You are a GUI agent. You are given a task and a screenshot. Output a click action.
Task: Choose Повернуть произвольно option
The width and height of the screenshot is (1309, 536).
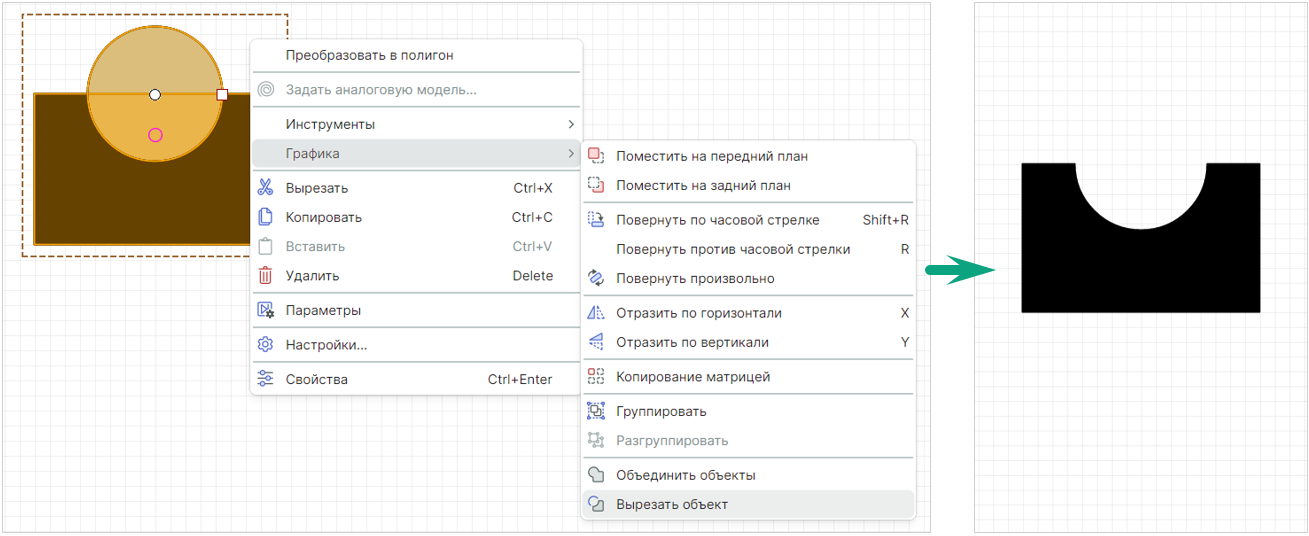tap(694, 279)
